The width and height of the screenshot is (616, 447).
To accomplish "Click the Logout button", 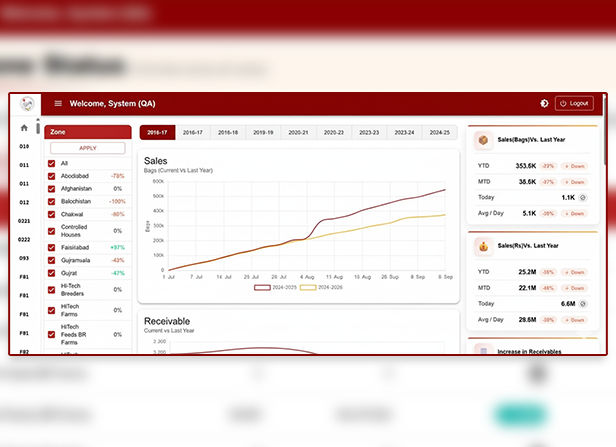I will point(574,104).
